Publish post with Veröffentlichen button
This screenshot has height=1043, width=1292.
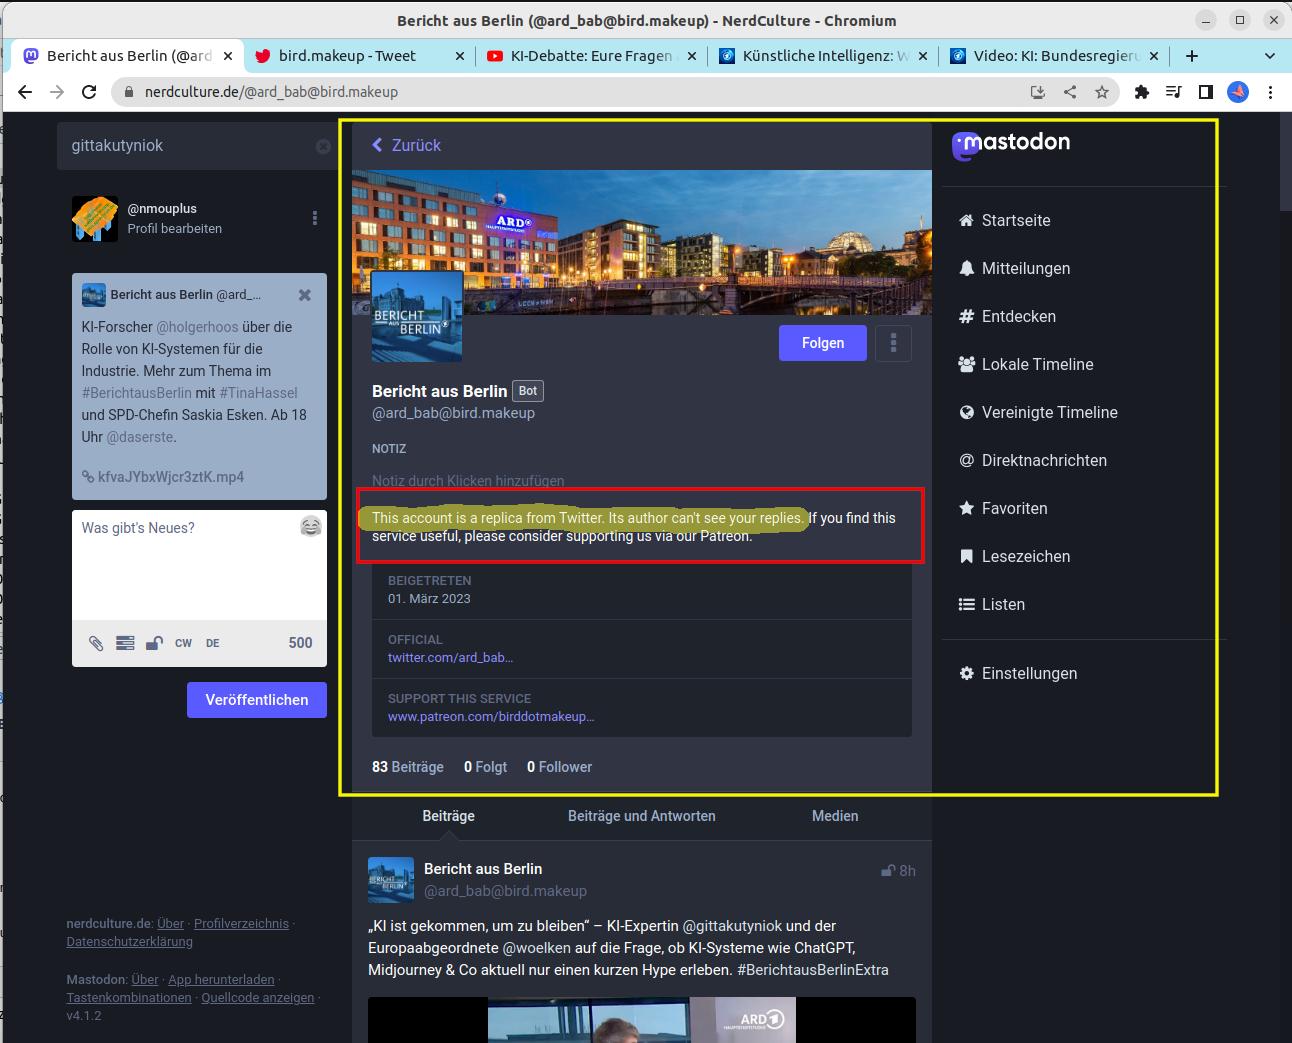click(257, 700)
